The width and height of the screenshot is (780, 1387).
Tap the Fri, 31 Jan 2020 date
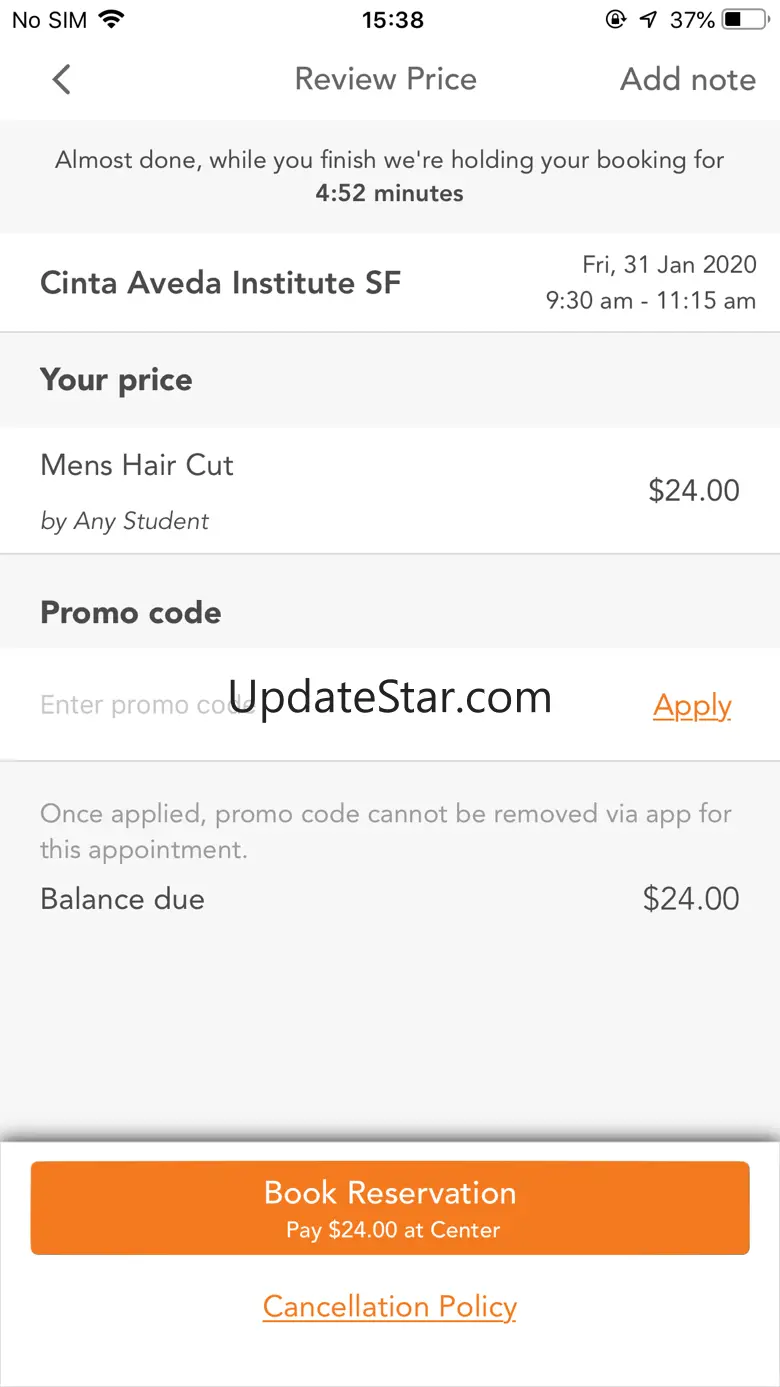click(669, 265)
